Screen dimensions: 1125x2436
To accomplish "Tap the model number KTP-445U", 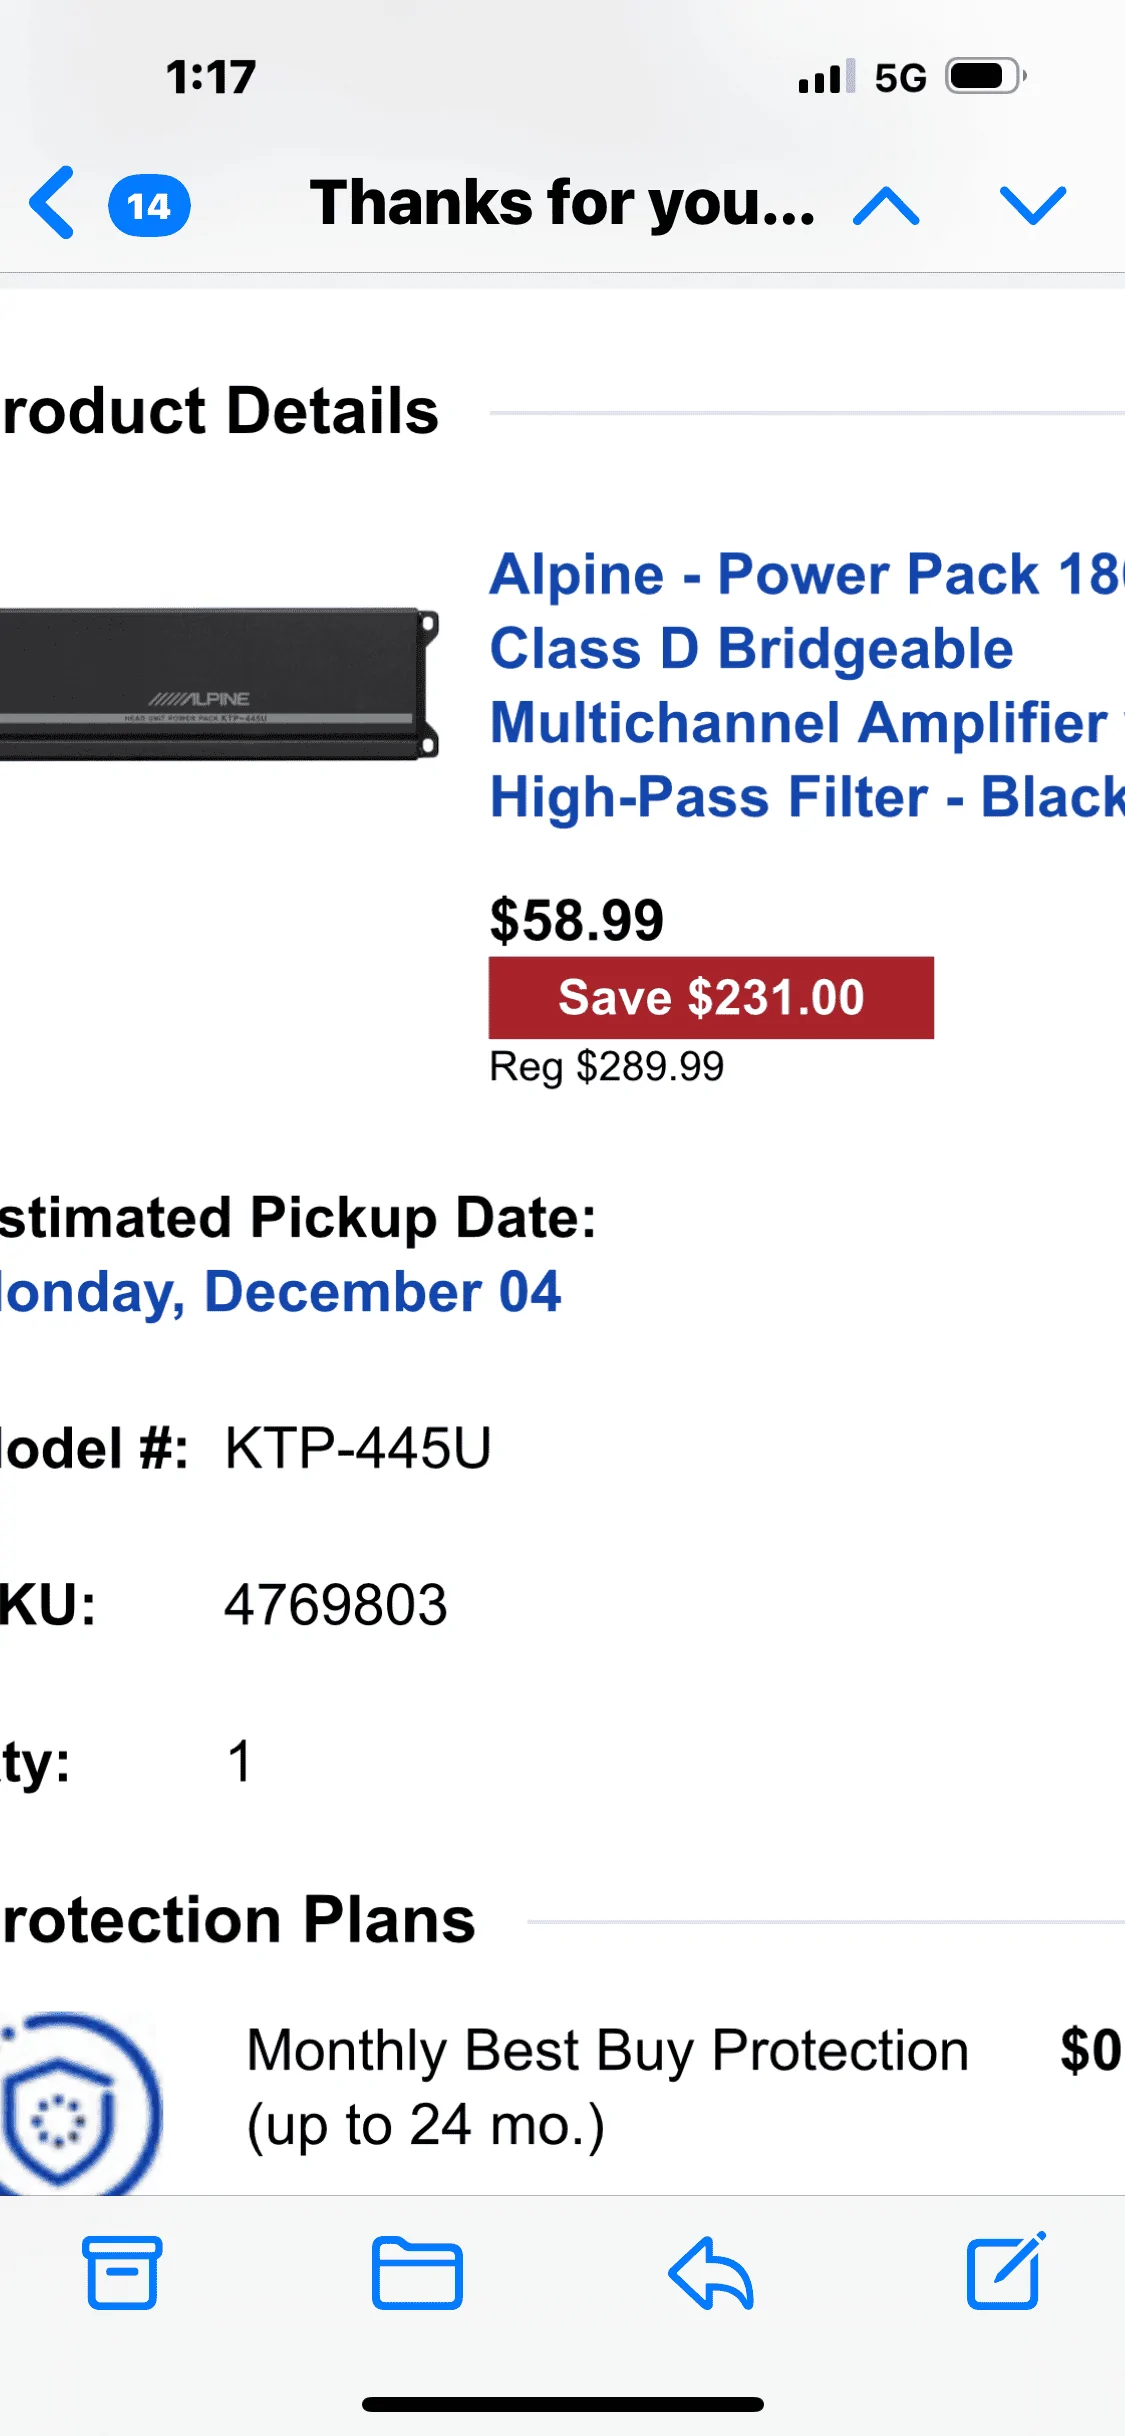I will [x=358, y=1448].
